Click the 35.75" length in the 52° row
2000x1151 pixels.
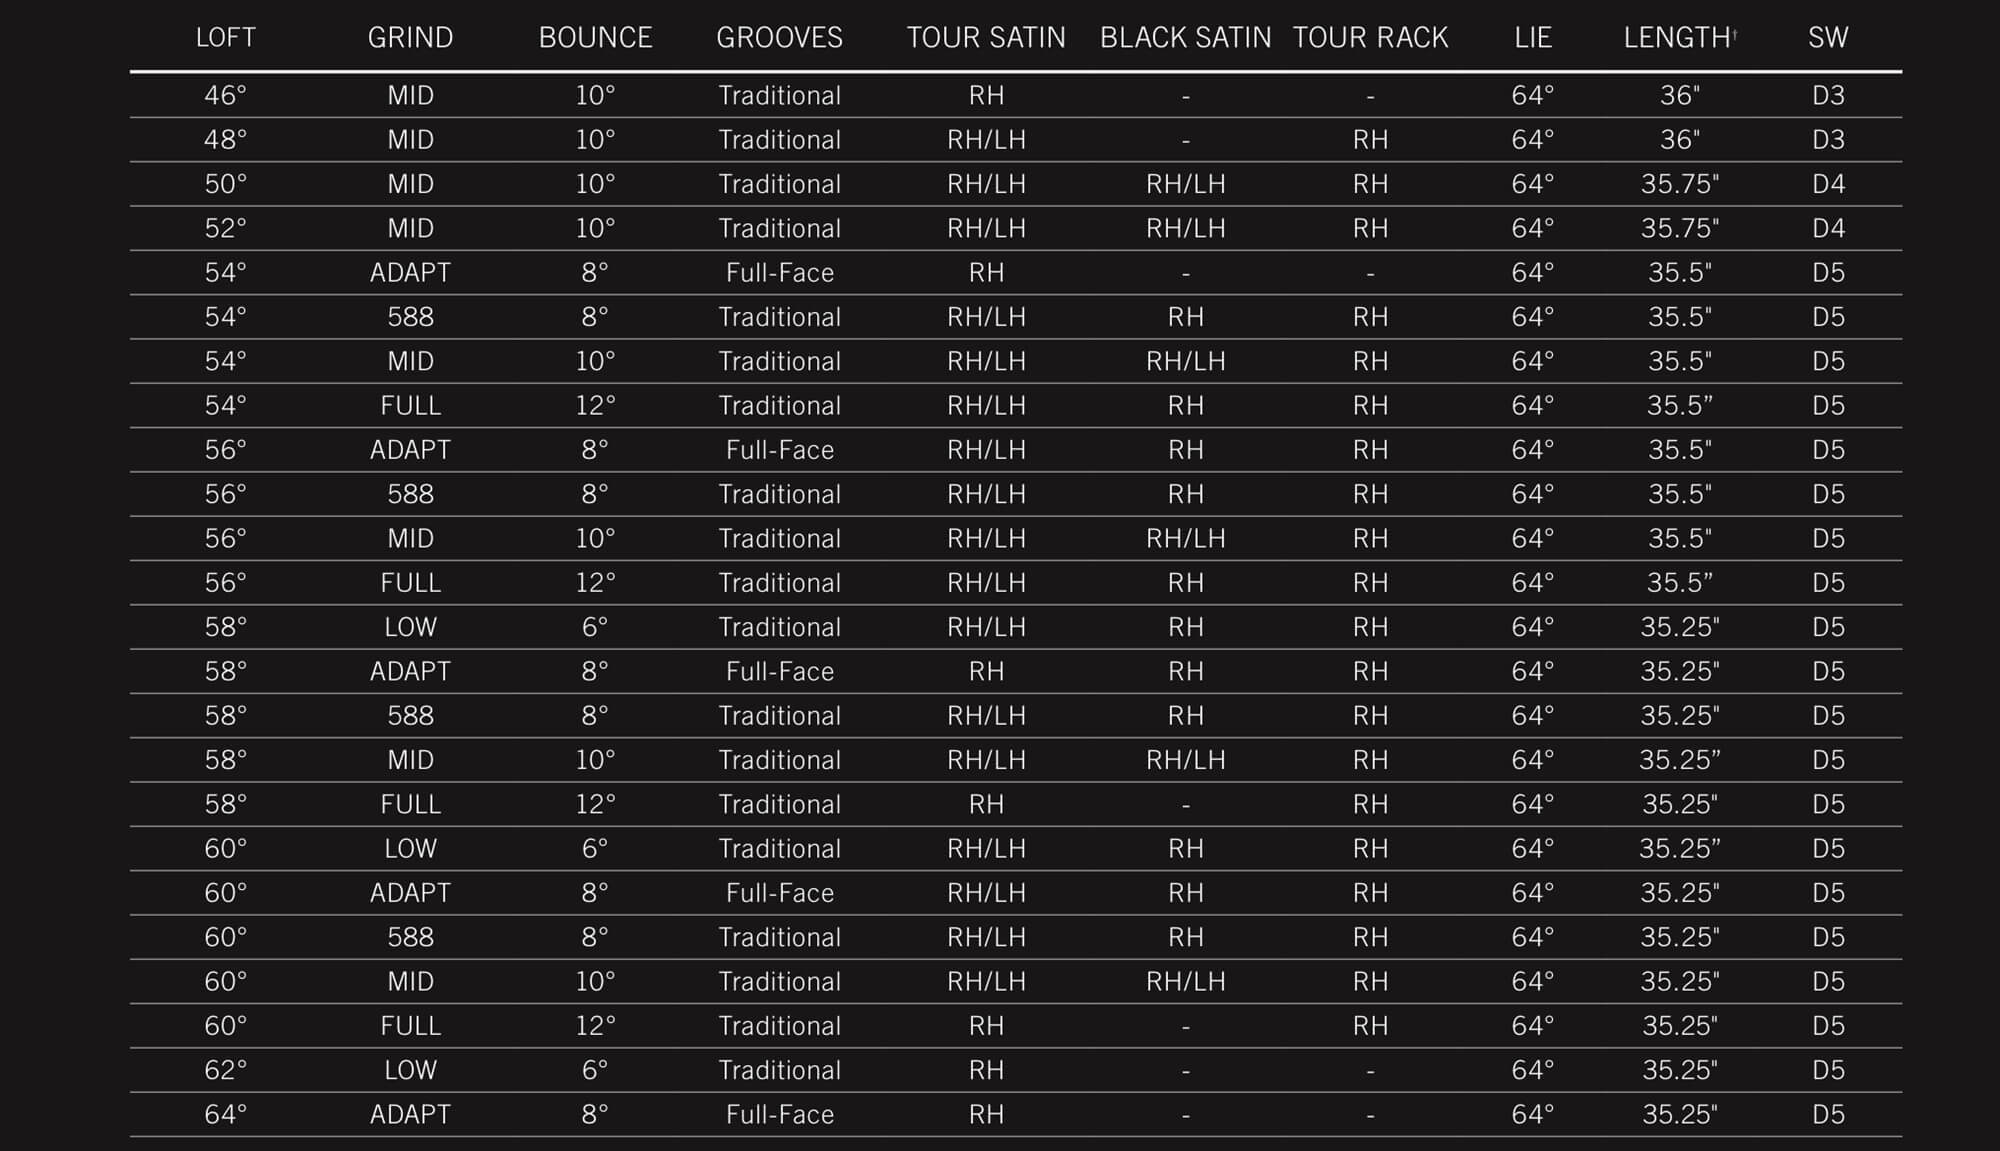[x=1680, y=229]
